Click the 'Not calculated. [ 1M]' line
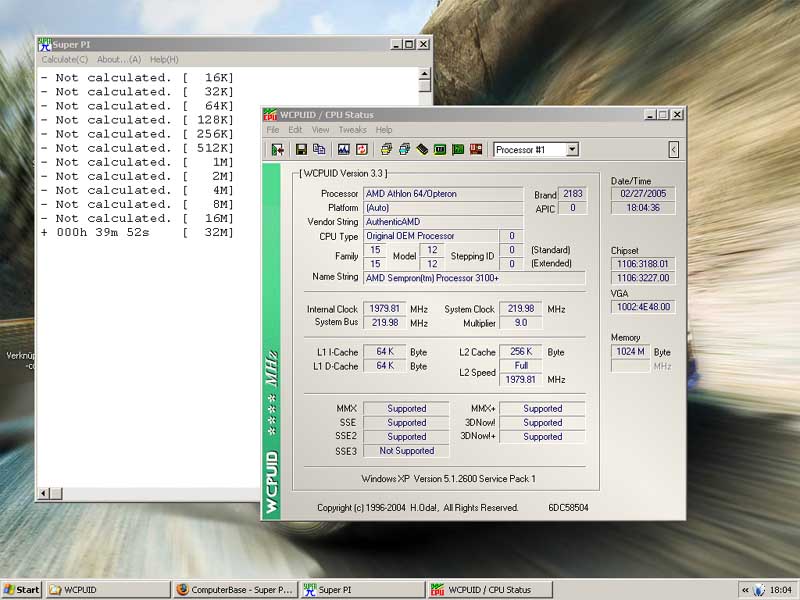 click(137, 162)
